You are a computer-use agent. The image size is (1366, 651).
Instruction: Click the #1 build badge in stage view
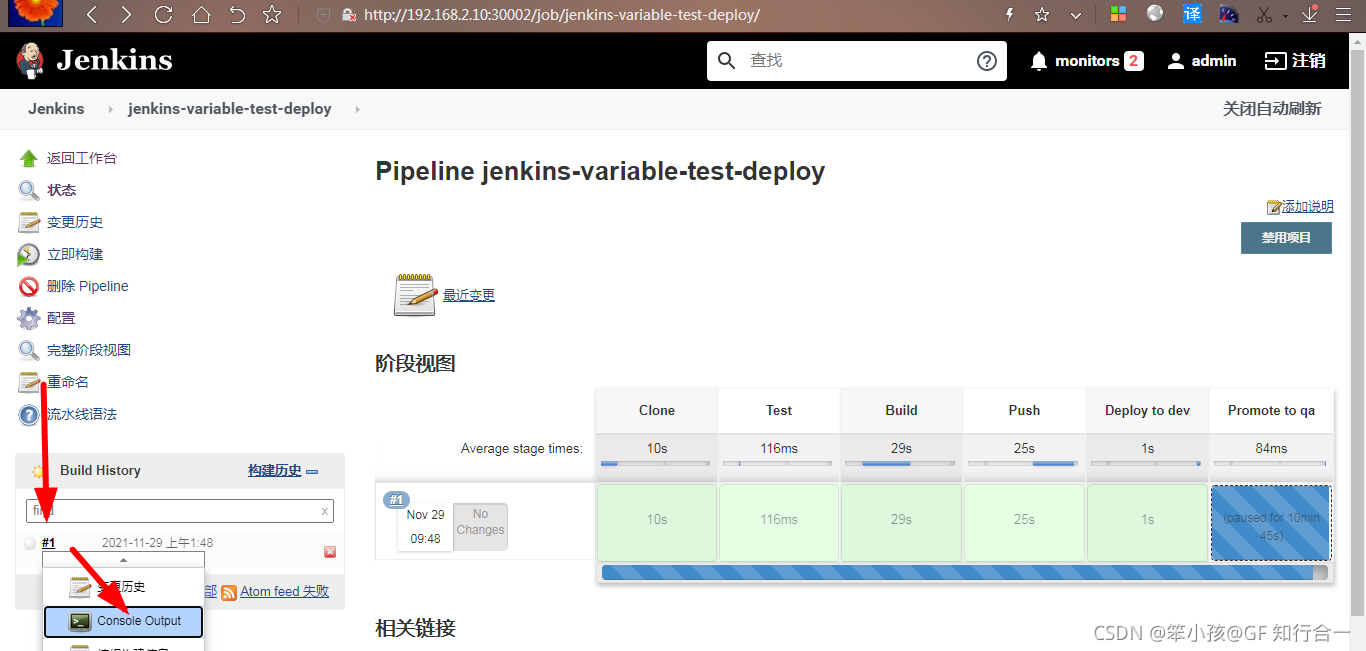(x=396, y=500)
